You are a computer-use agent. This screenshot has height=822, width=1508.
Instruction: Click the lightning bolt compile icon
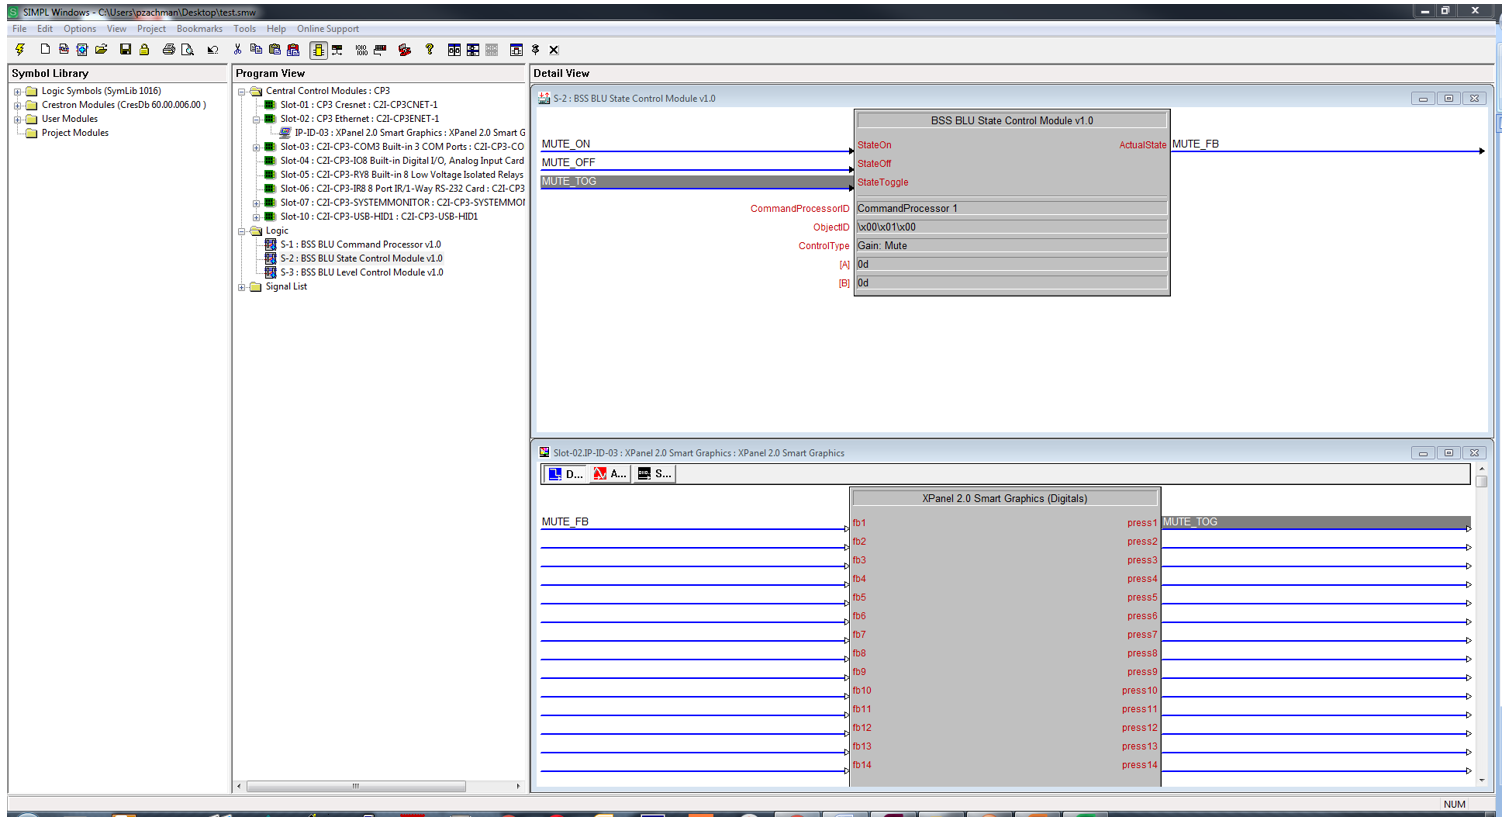(x=20, y=49)
